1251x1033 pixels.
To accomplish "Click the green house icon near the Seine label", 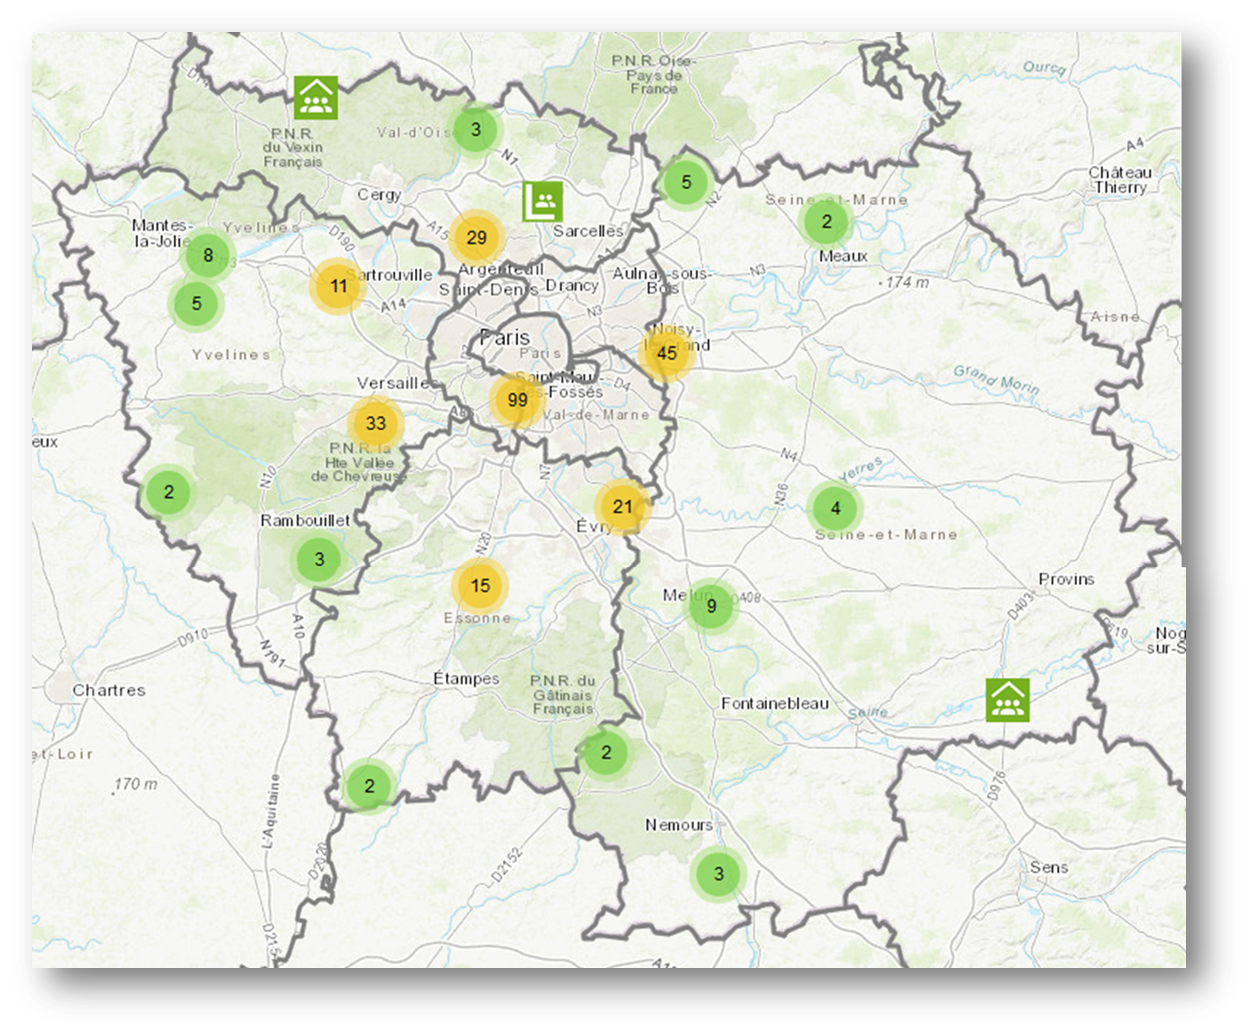I will pos(1007,700).
